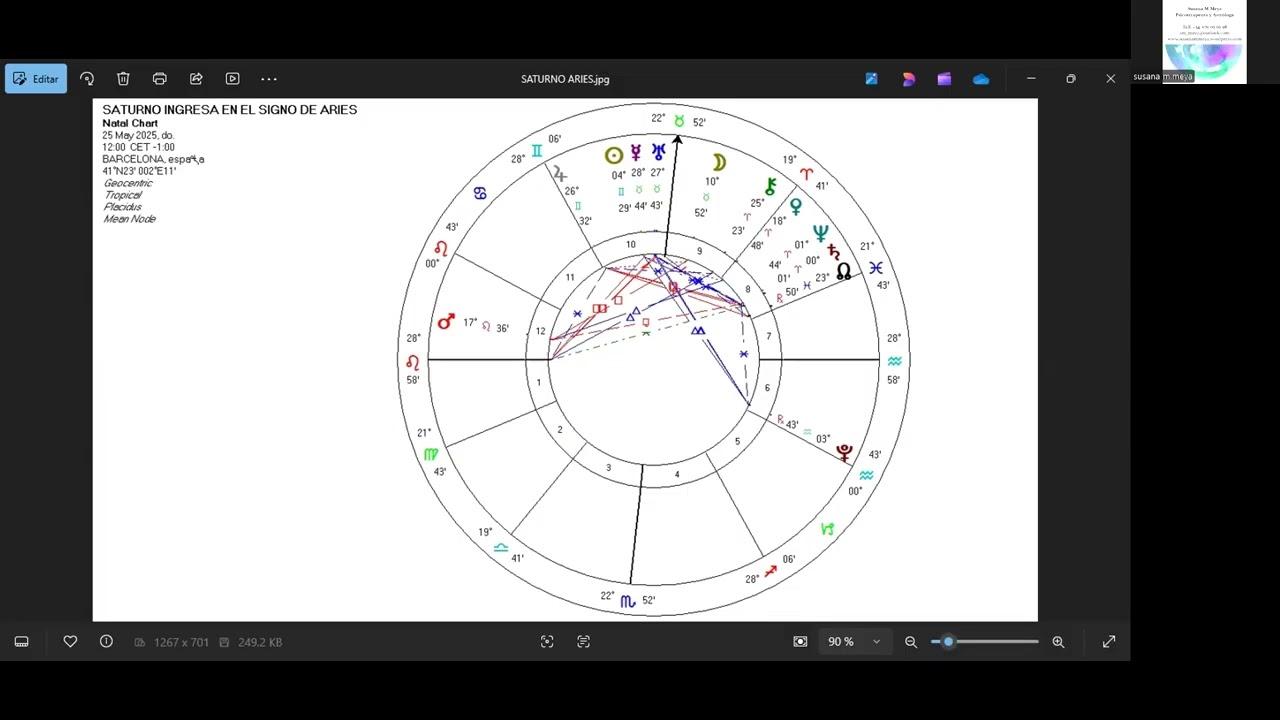The height and width of the screenshot is (720, 1280).
Task: Click the zoom slider handle
Action: pos(948,642)
